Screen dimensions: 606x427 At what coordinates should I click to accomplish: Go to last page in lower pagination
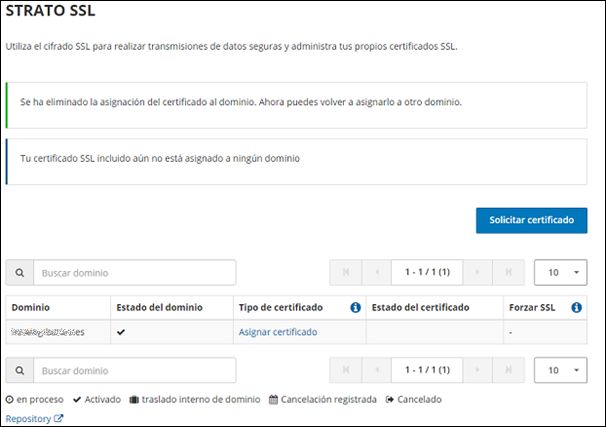(x=509, y=370)
